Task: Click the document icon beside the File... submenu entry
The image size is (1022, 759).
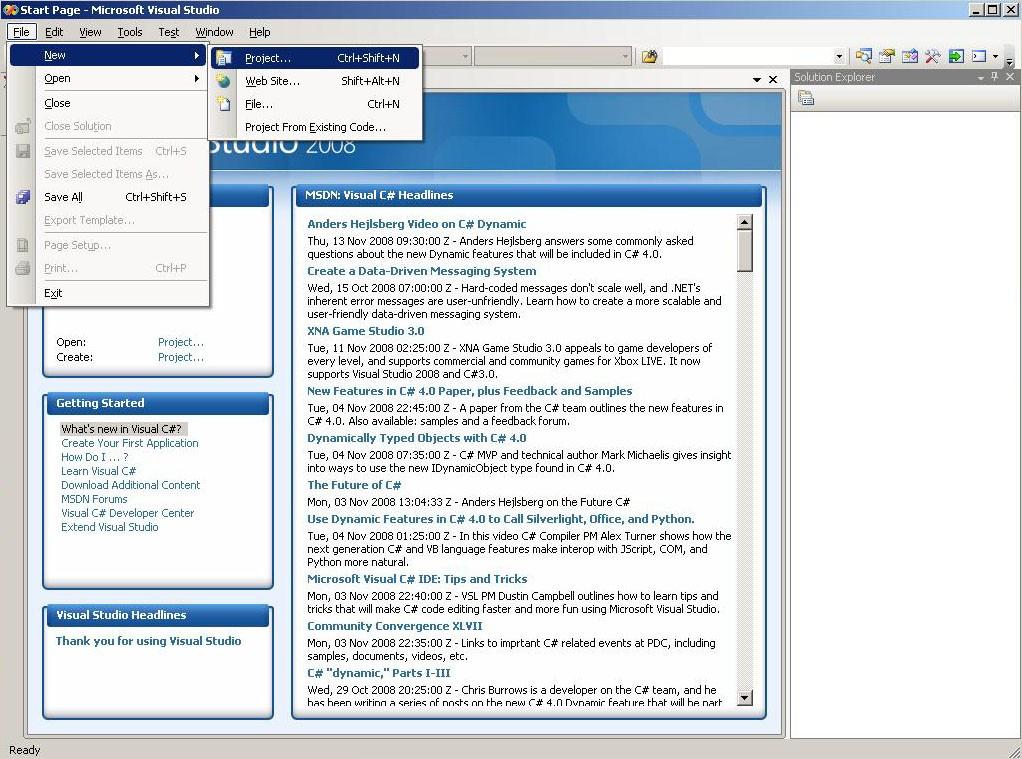Action: pyautogui.click(x=224, y=104)
